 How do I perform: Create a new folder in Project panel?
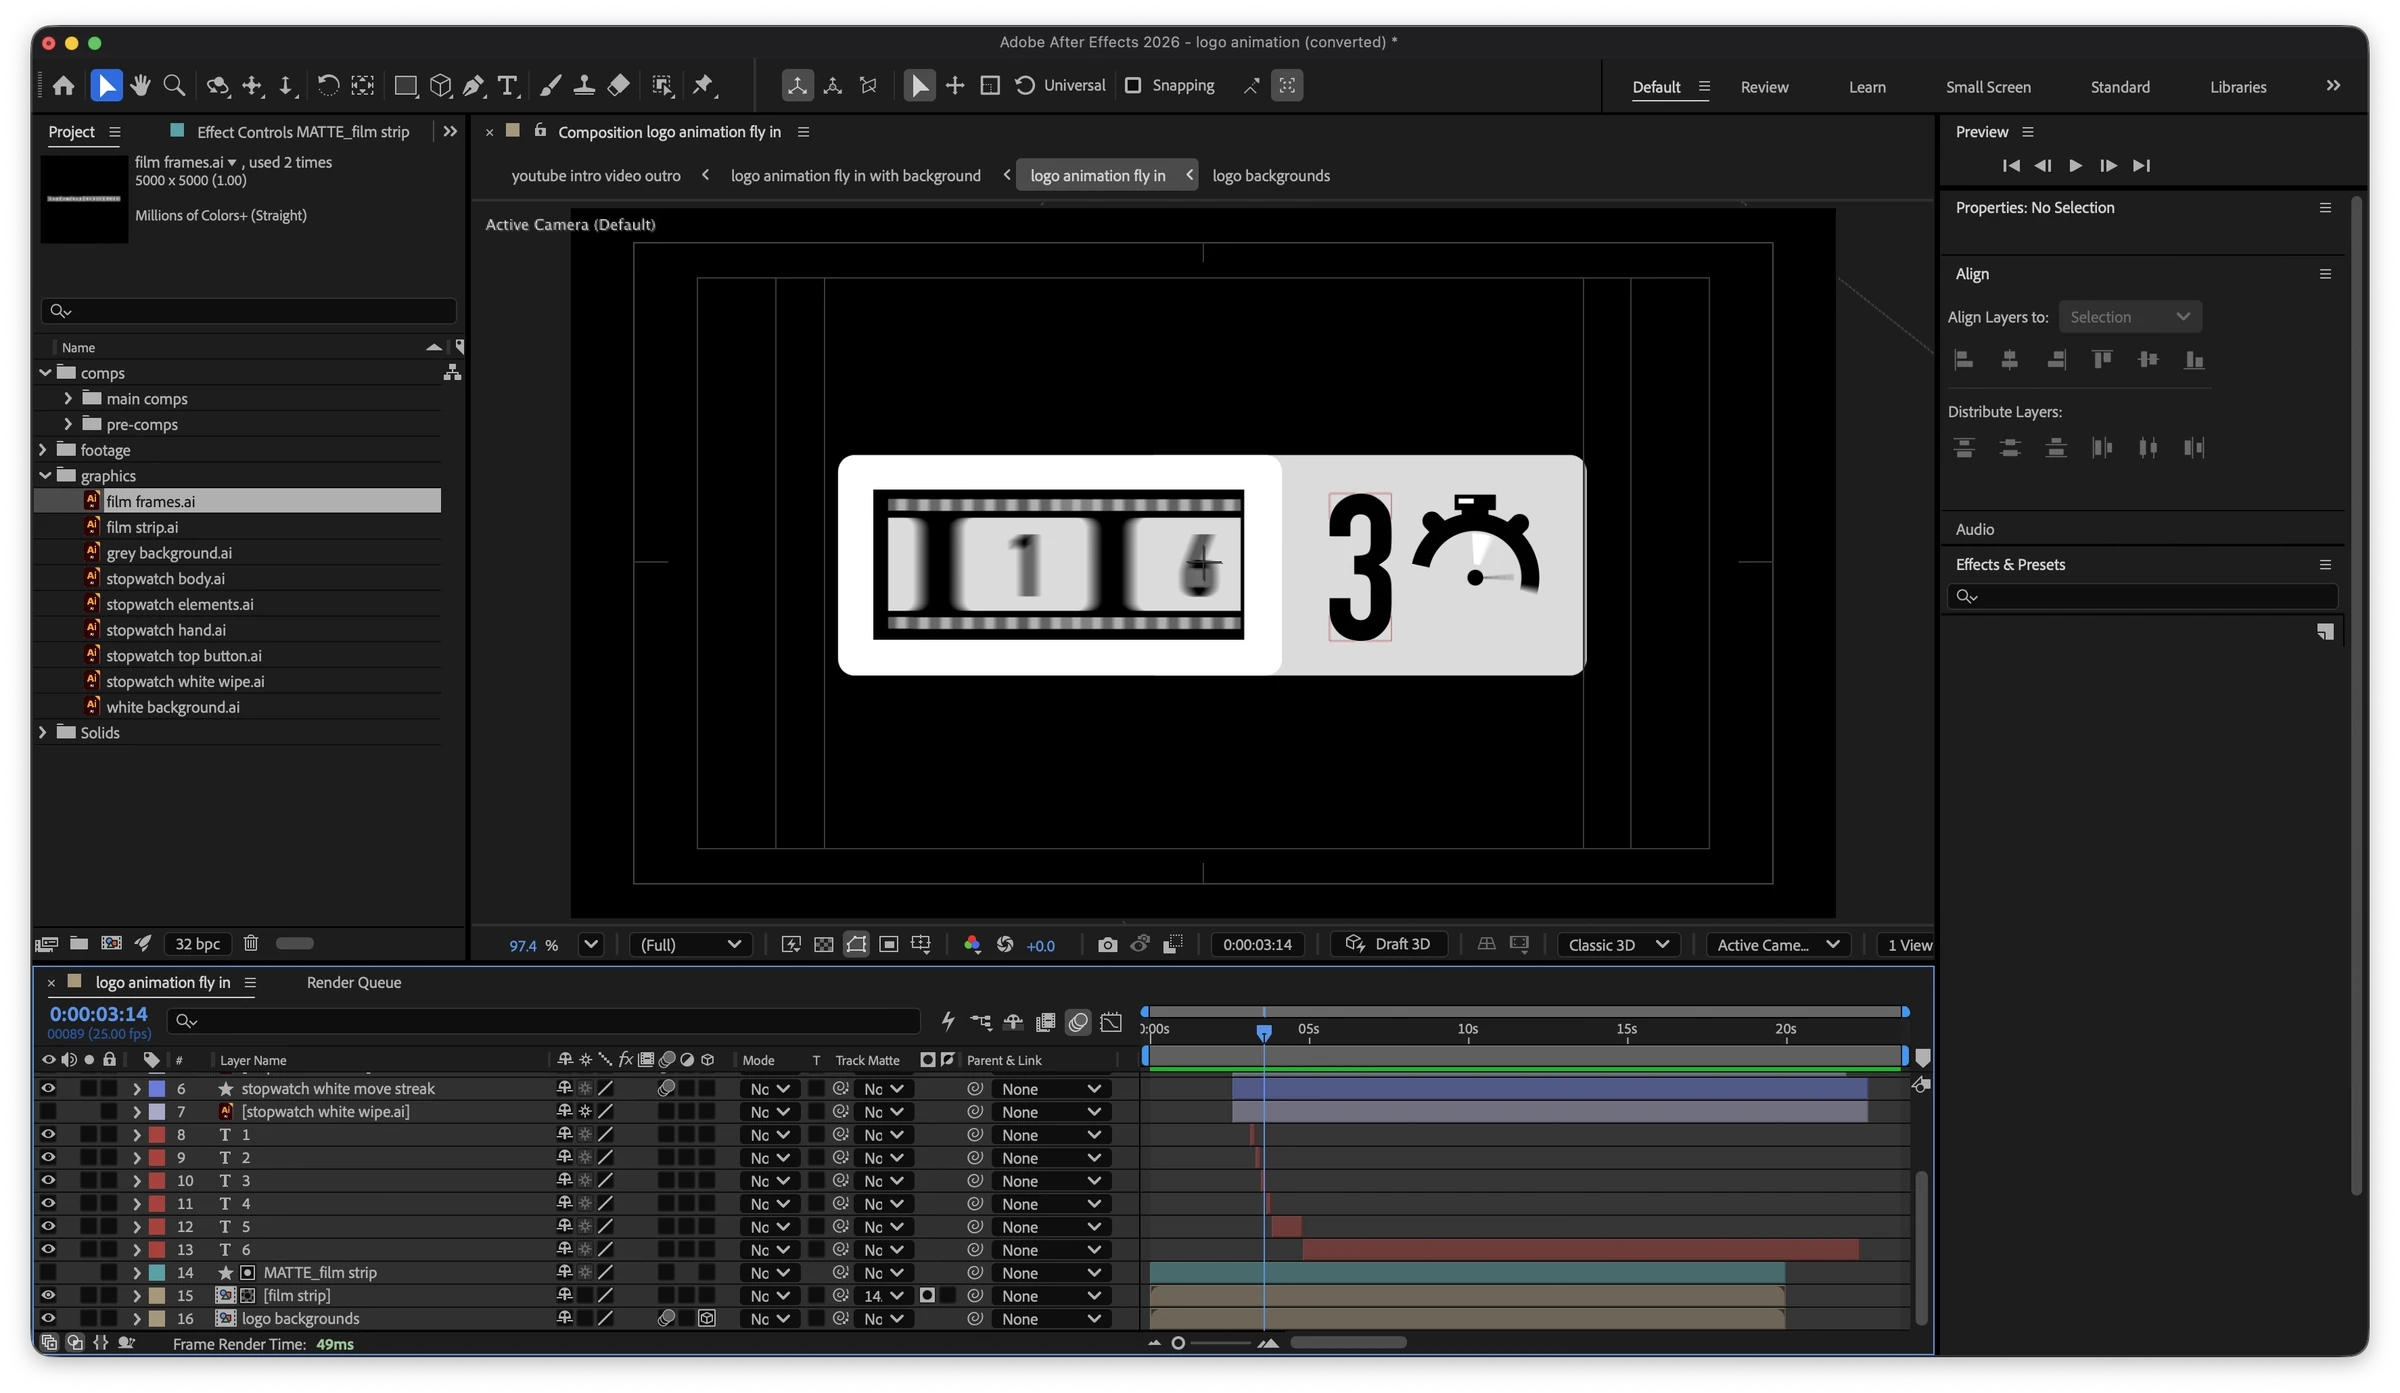pos(79,943)
